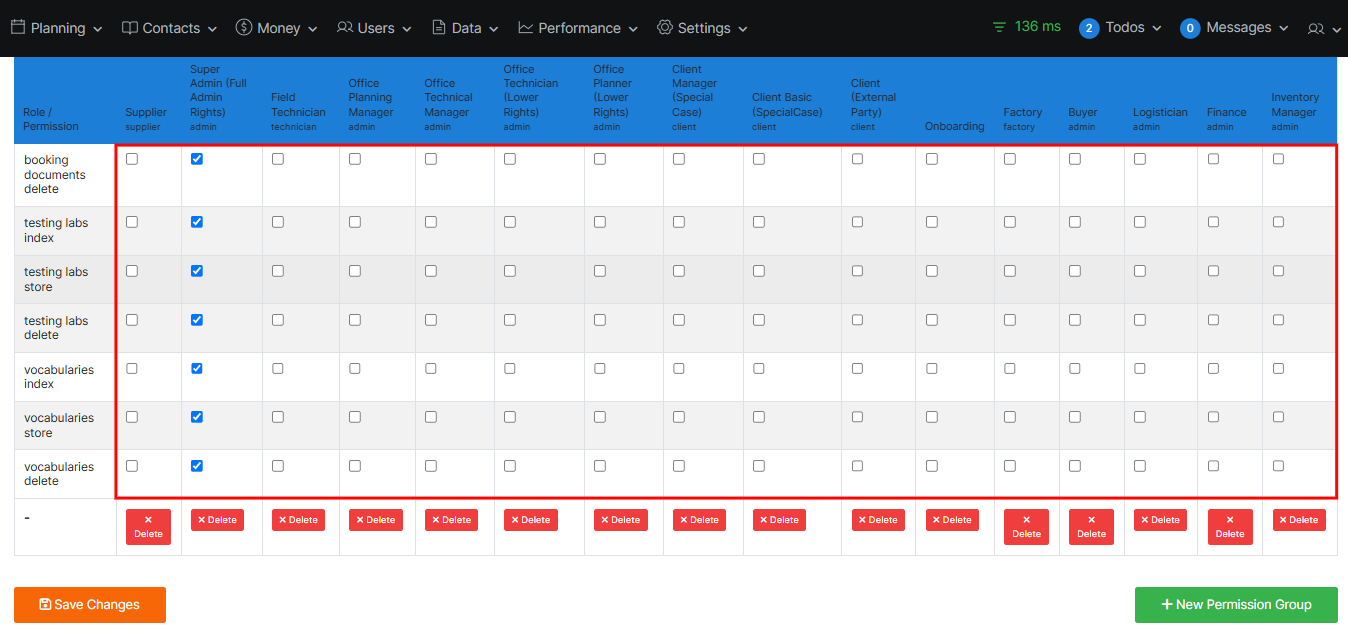
Task: Check vocabularies delete for Inventory Manager
Action: pyautogui.click(x=1278, y=466)
